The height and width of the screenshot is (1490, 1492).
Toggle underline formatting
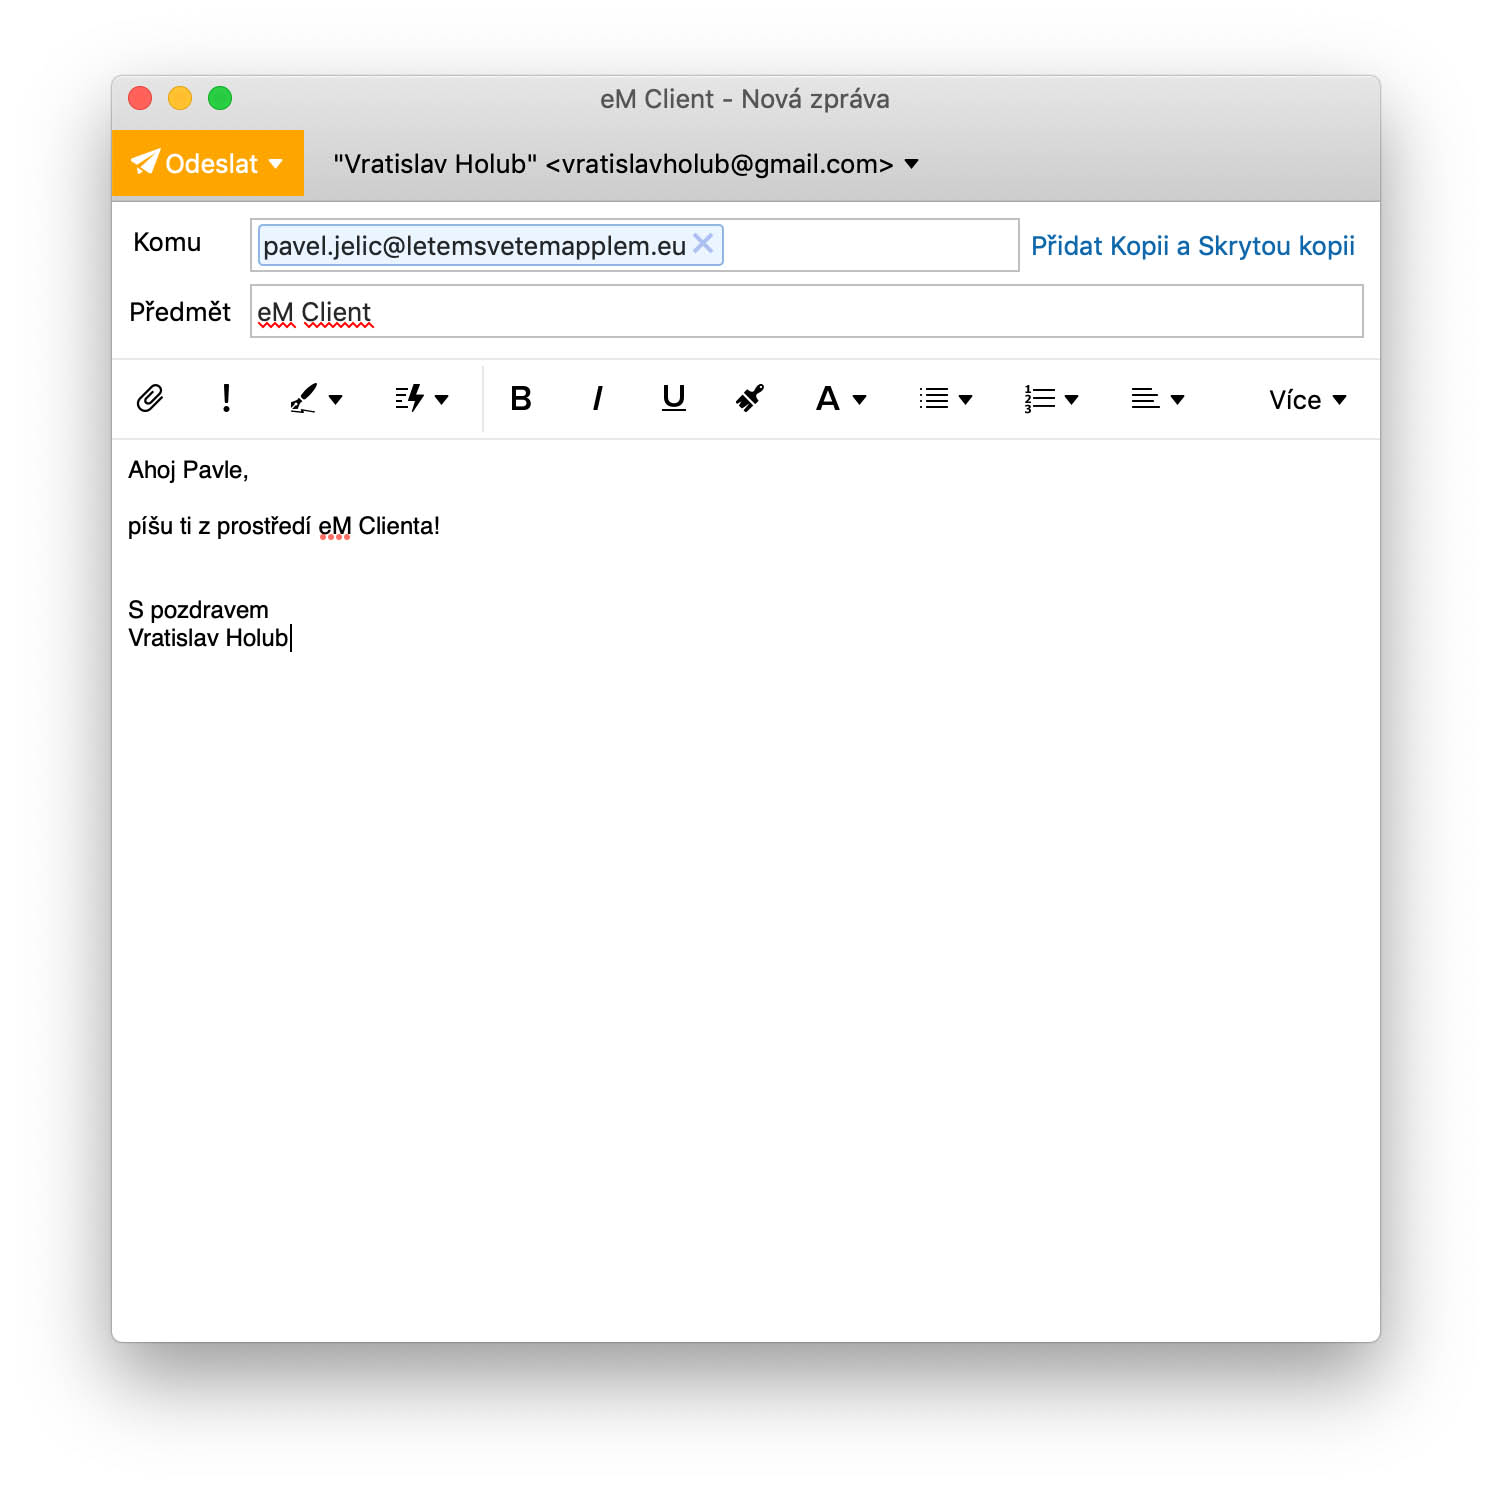tap(674, 399)
